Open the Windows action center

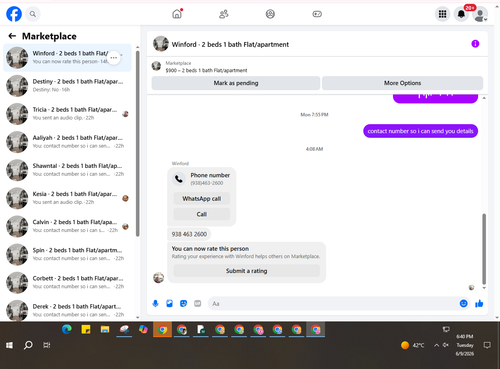[487, 345]
